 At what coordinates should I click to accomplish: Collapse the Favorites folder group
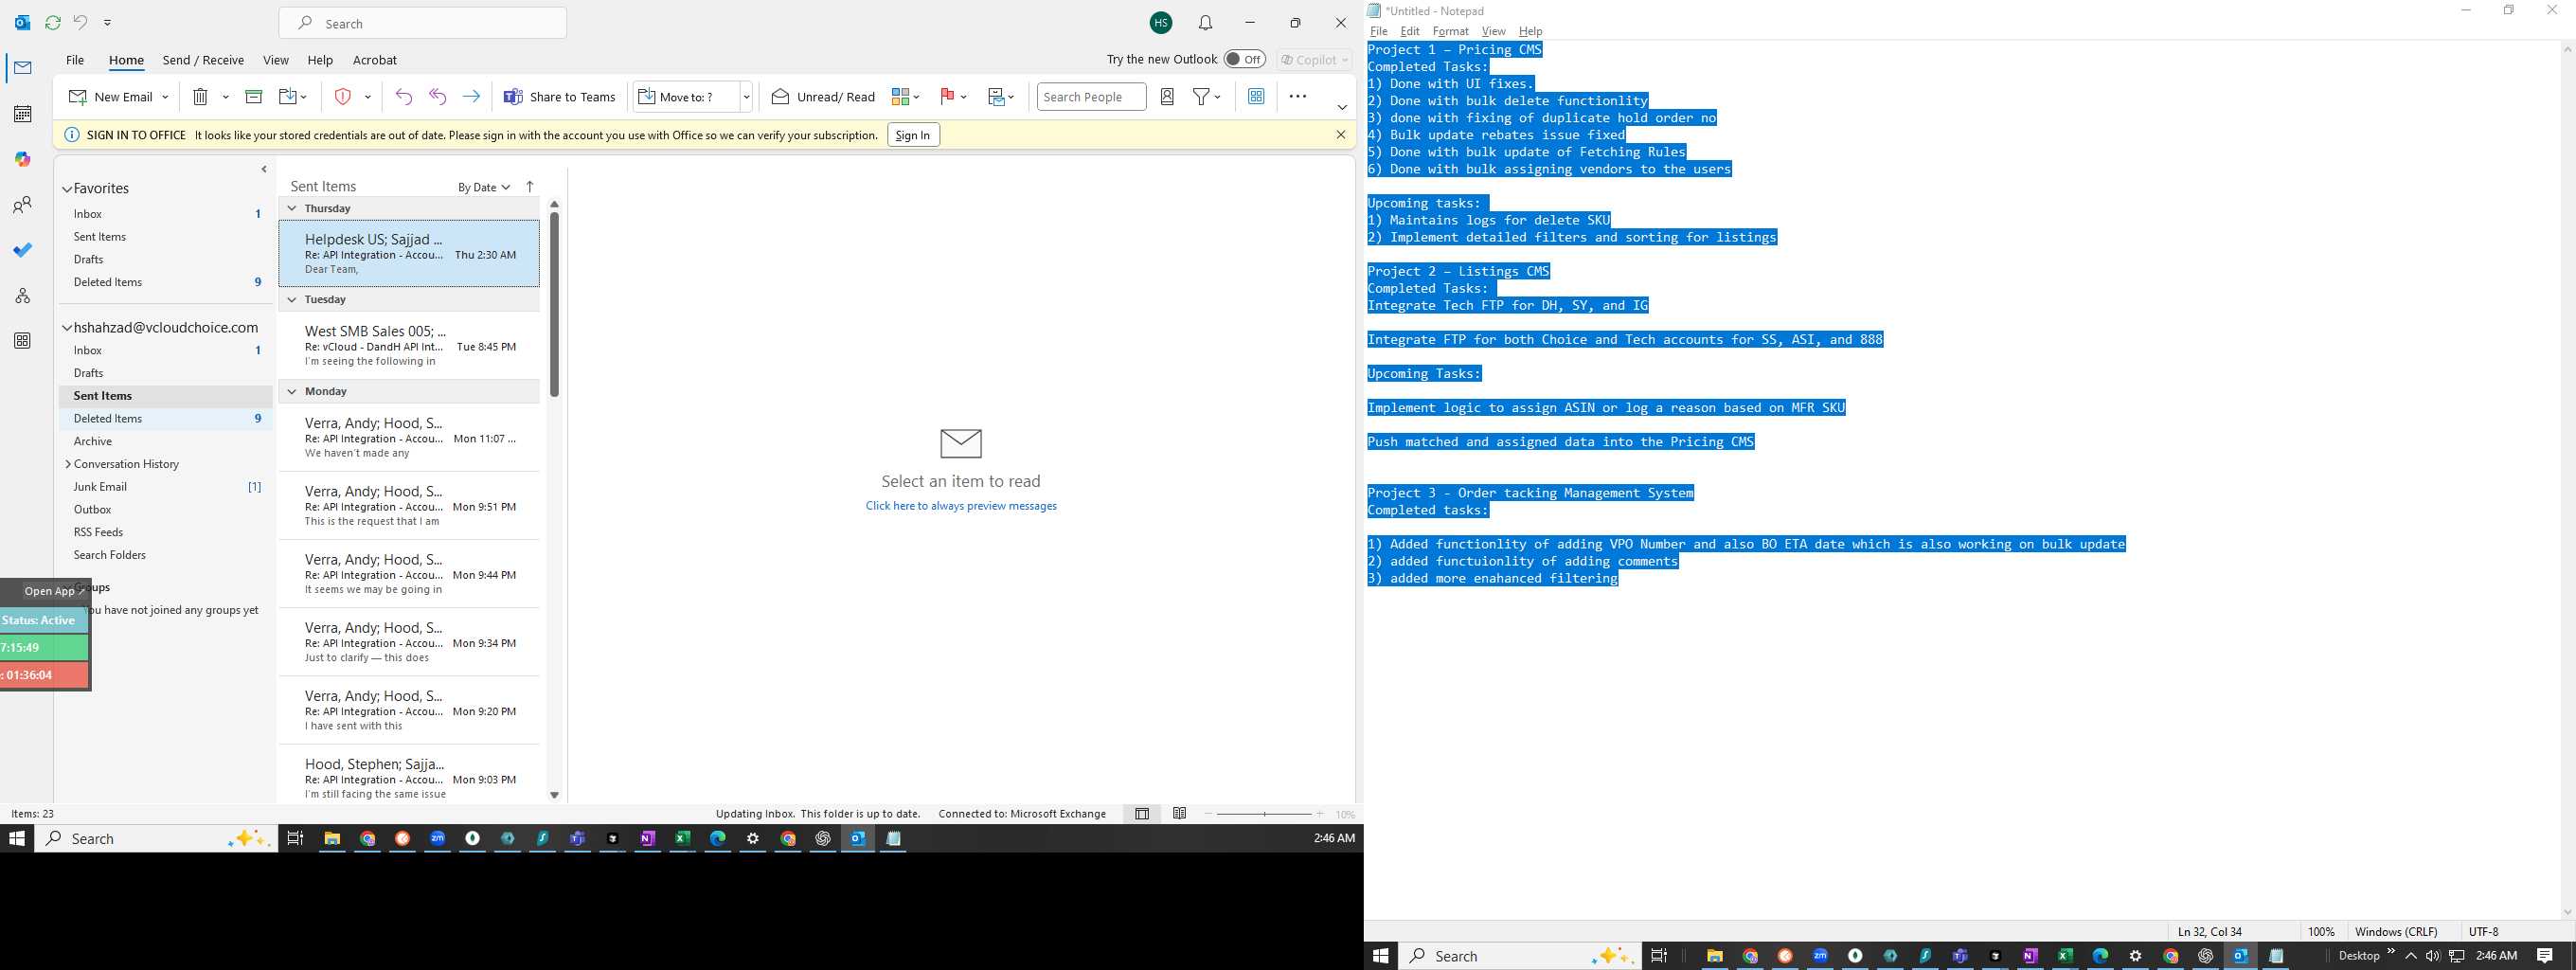coord(67,189)
